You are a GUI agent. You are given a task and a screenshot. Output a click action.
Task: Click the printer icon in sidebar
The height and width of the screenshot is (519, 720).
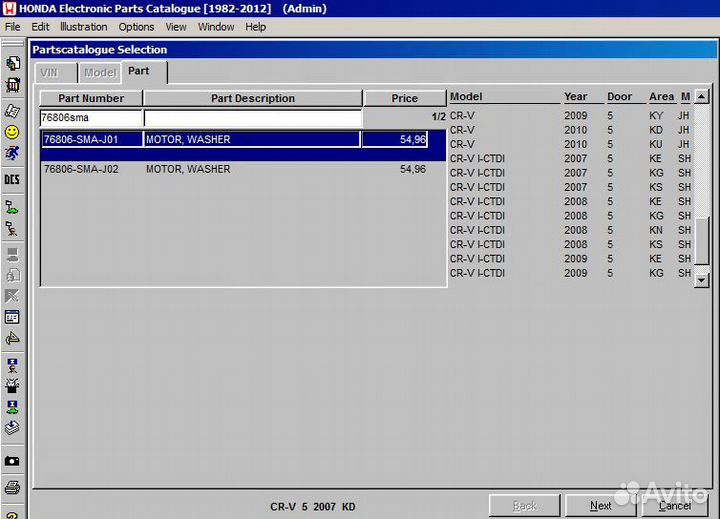[x=12, y=487]
